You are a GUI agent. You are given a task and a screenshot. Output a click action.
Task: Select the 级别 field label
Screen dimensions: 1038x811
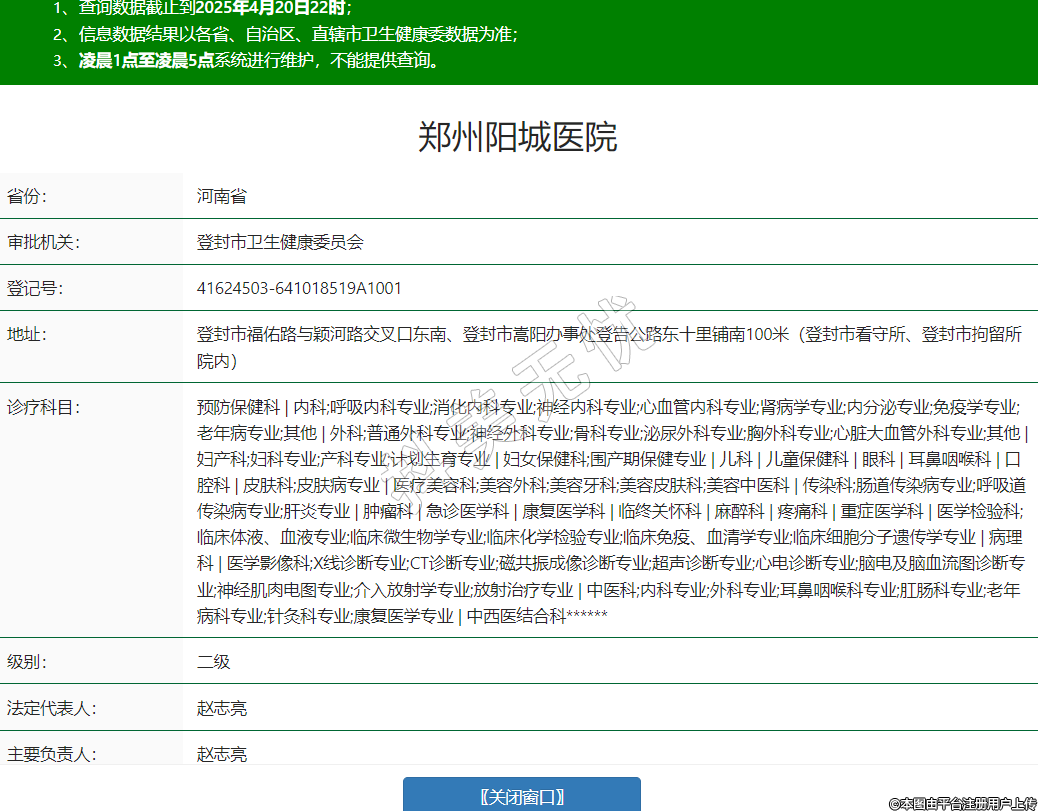pyautogui.click(x=27, y=662)
